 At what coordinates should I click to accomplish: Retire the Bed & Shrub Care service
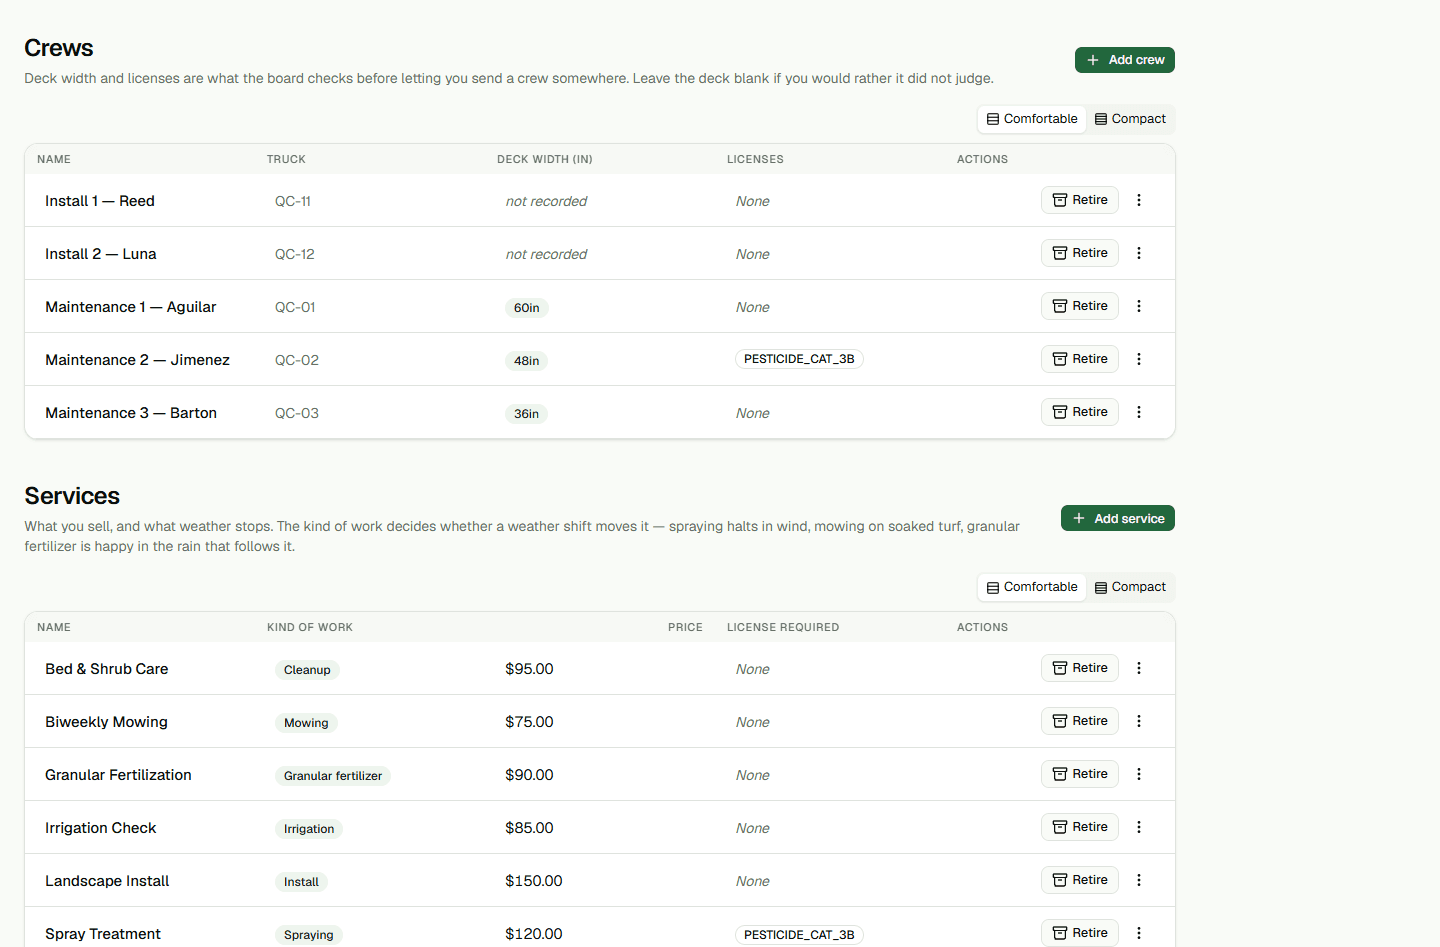(1080, 668)
